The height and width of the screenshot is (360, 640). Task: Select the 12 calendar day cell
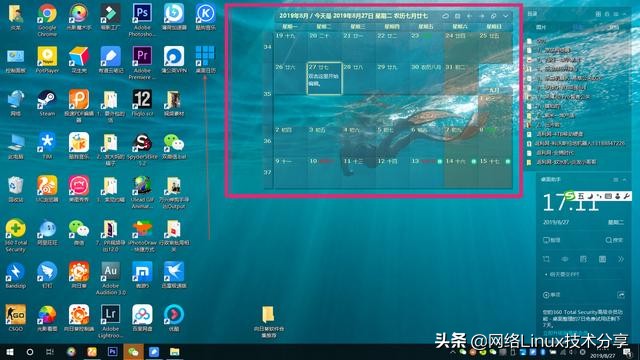click(392, 172)
